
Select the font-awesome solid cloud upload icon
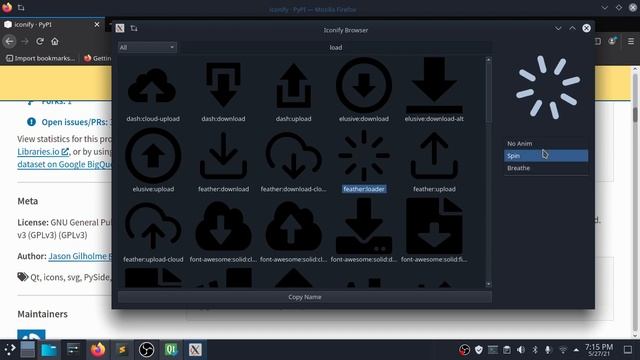(x=293, y=227)
